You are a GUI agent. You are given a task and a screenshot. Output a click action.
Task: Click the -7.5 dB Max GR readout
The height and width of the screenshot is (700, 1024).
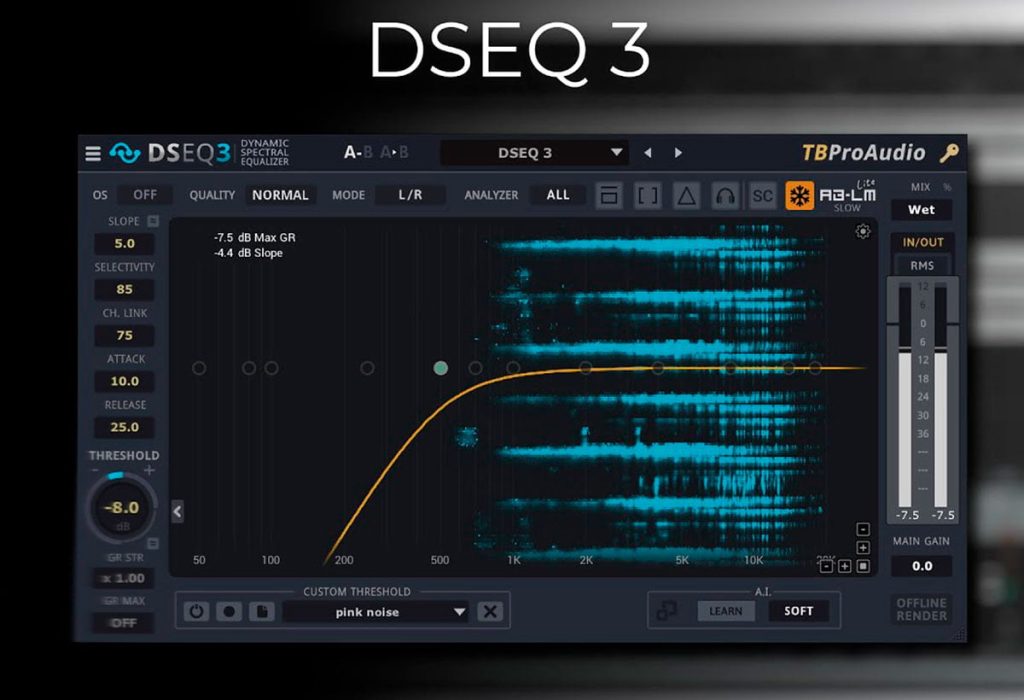tap(255, 238)
